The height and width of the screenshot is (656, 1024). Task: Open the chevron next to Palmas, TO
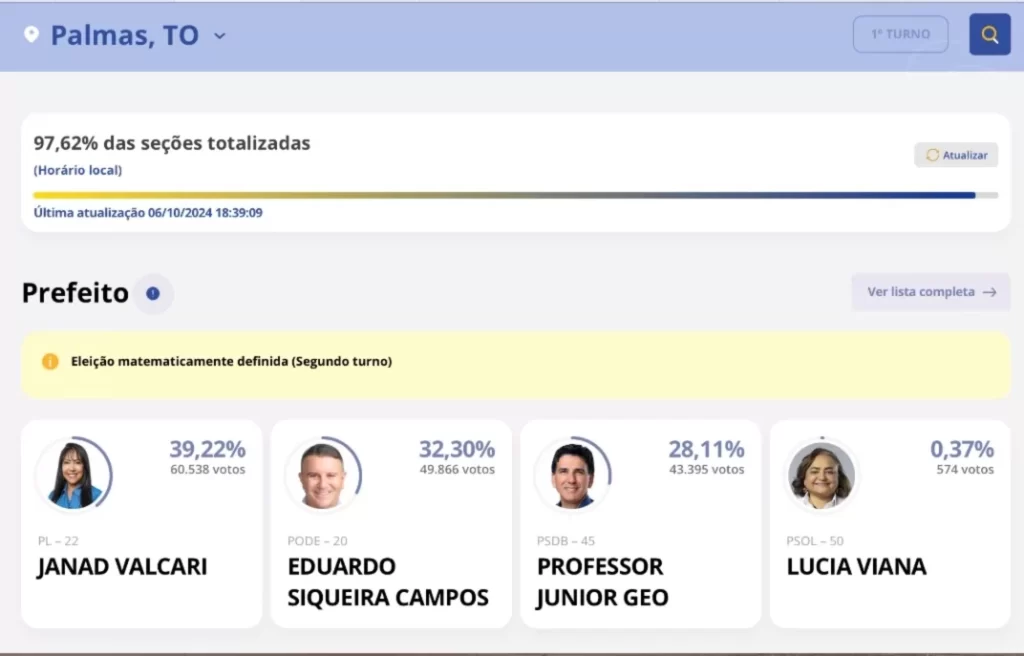click(219, 35)
